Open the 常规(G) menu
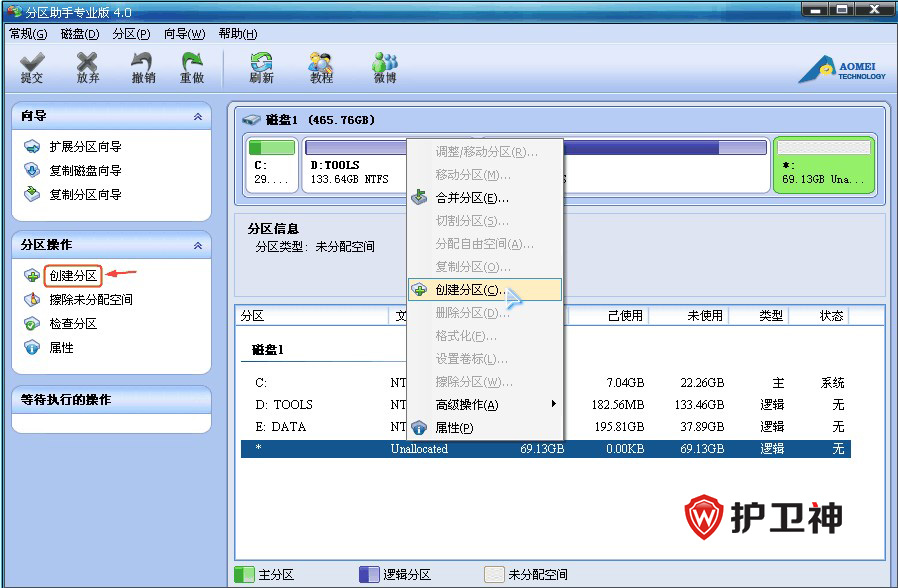The height and width of the screenshot is (588, 898). pos(28,34)
